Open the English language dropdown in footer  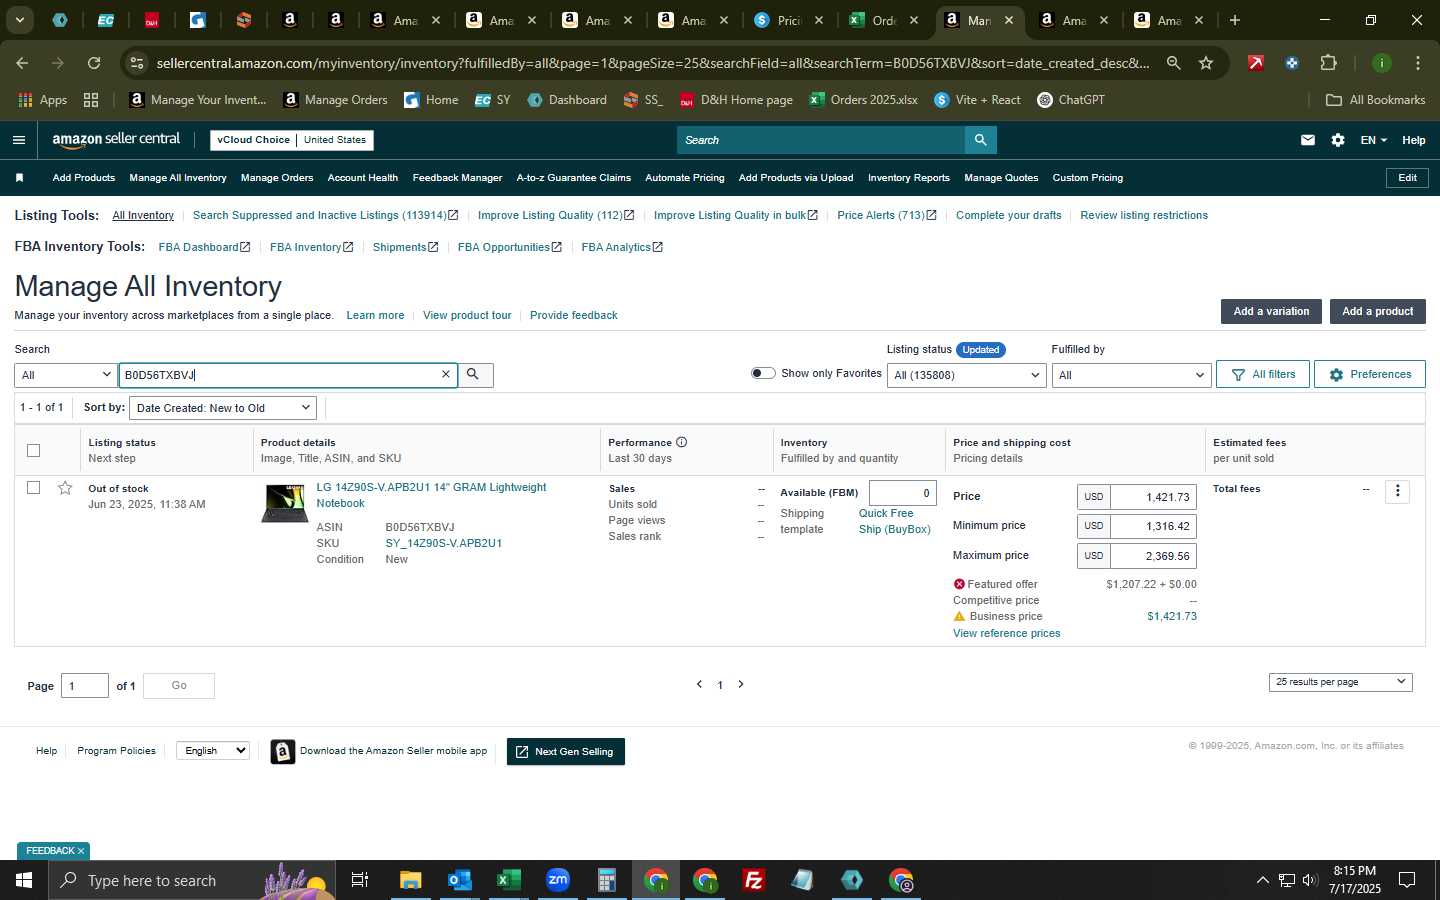tap(212, 751)
